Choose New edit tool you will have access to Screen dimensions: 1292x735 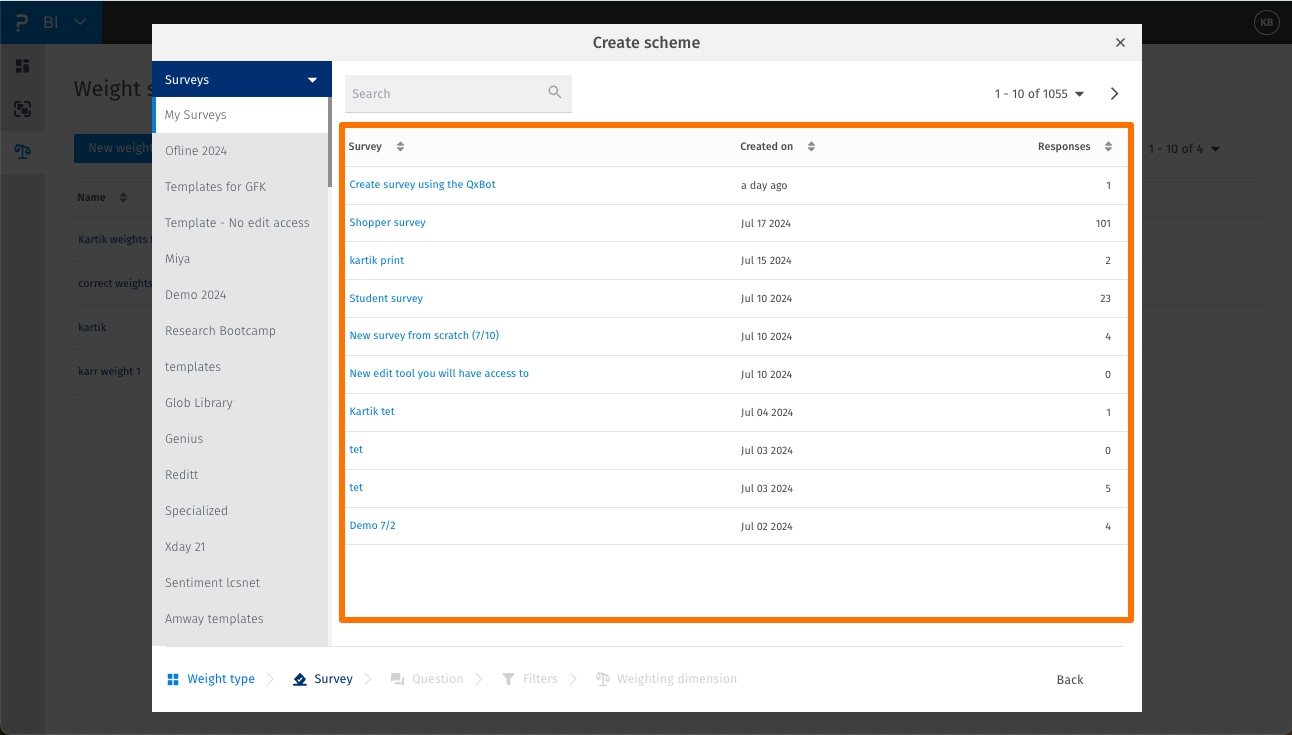(x=439, y=374)
